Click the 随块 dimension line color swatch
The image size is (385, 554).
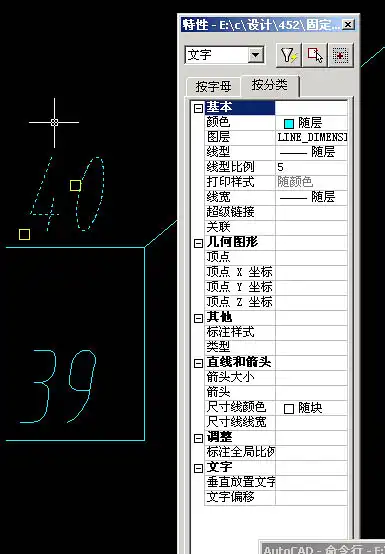pos(289,409)
